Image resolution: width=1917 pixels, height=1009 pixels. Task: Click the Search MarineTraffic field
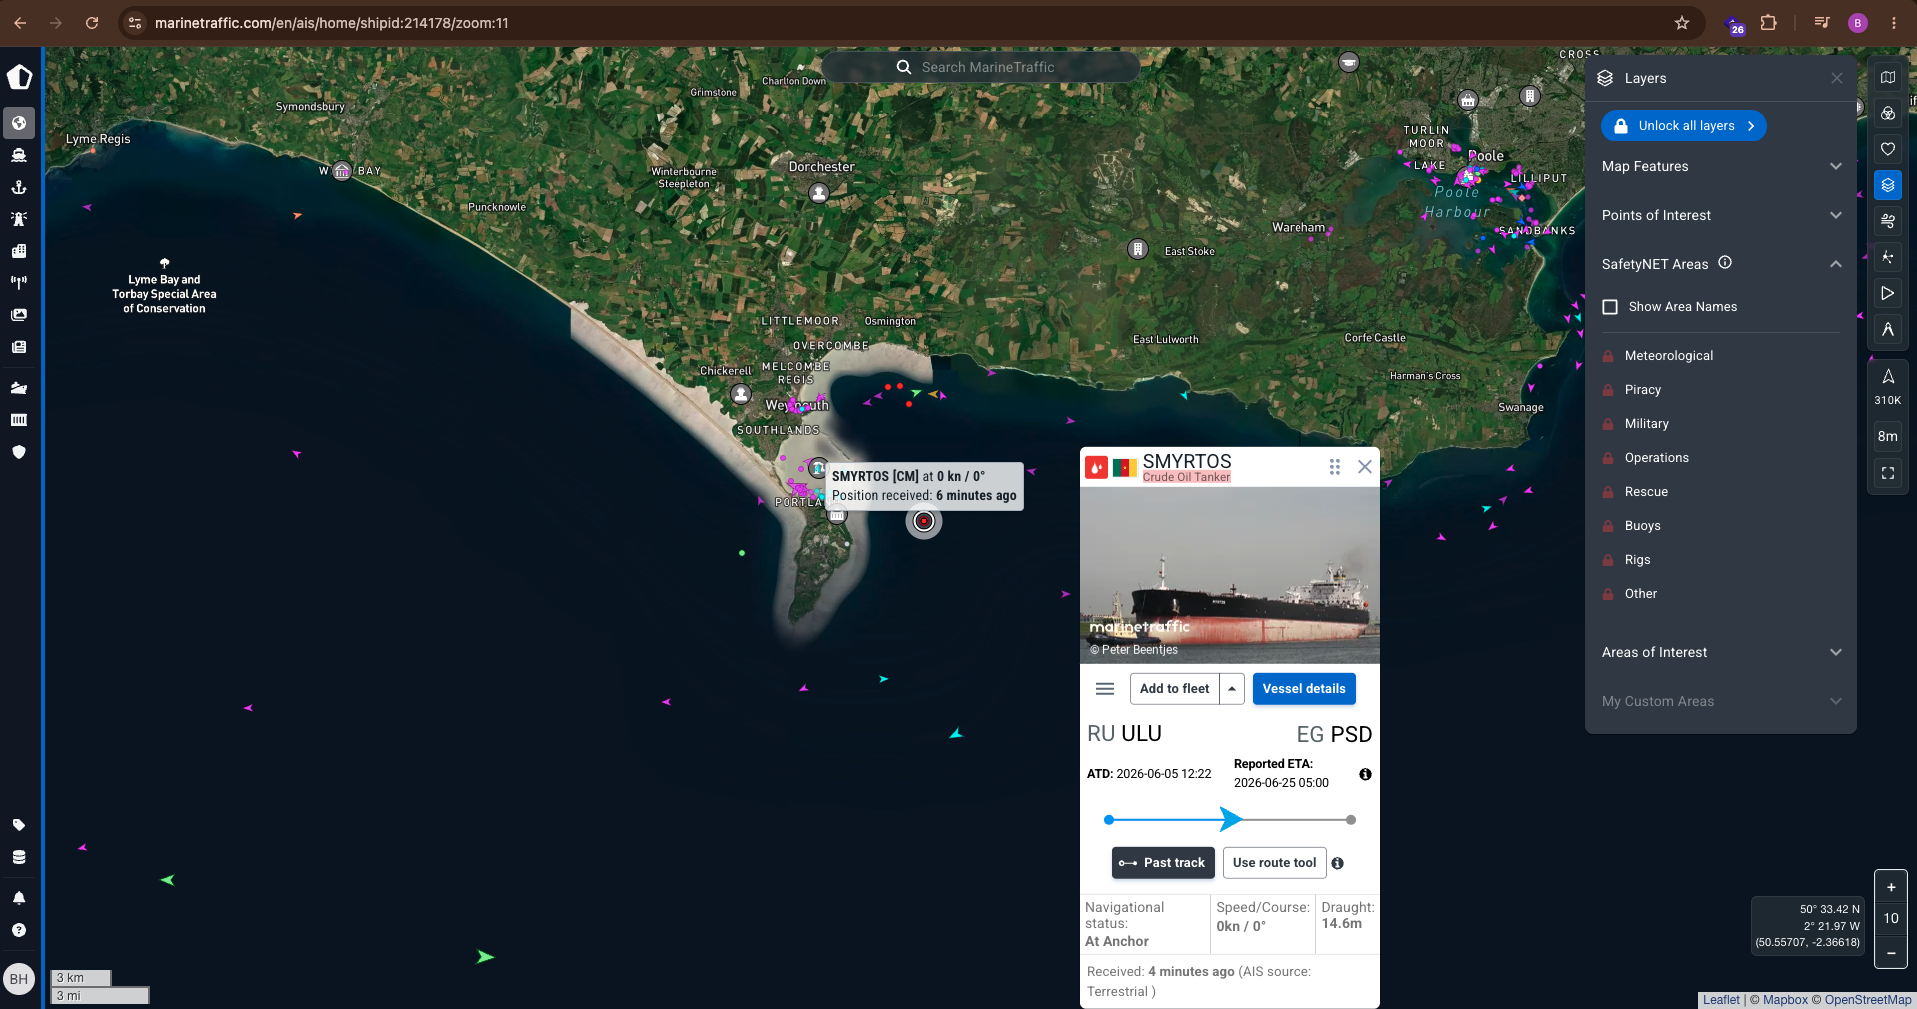980,67
